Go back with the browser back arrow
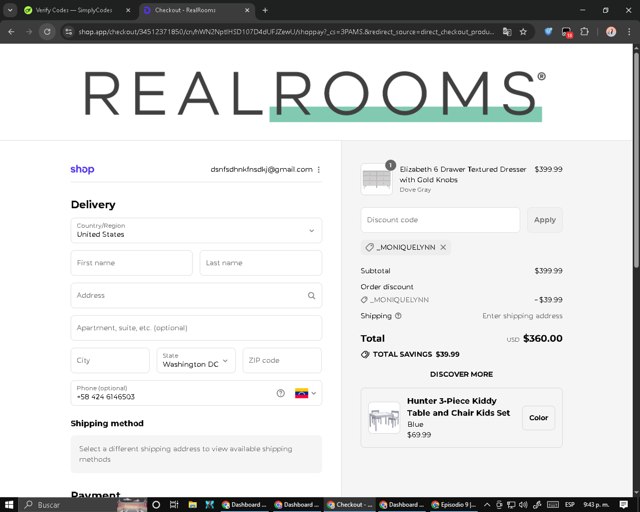 pos(11,32)
